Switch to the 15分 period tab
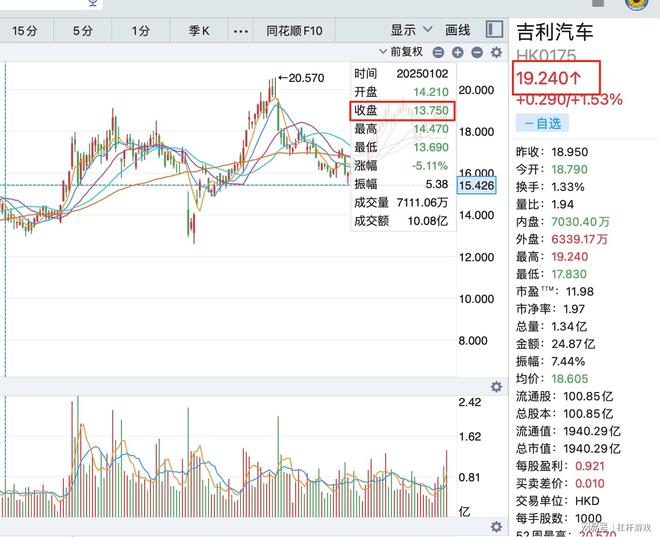660x537 pixels. click(x=24, y=31)
